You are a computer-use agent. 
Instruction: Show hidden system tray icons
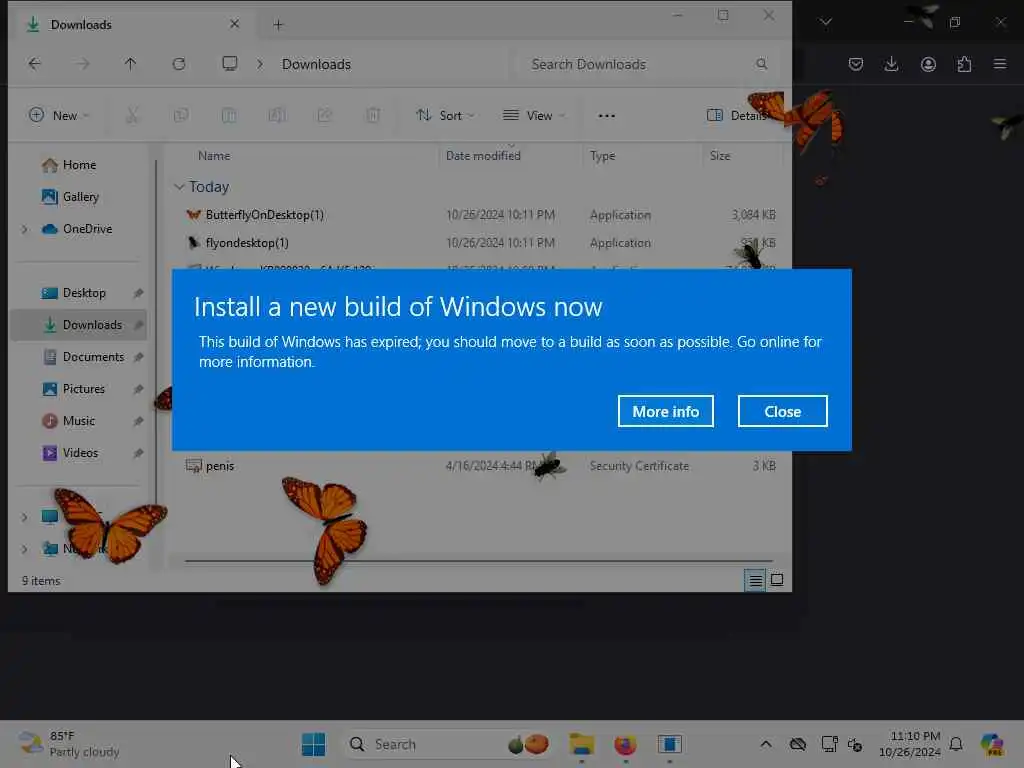(766, 744)
